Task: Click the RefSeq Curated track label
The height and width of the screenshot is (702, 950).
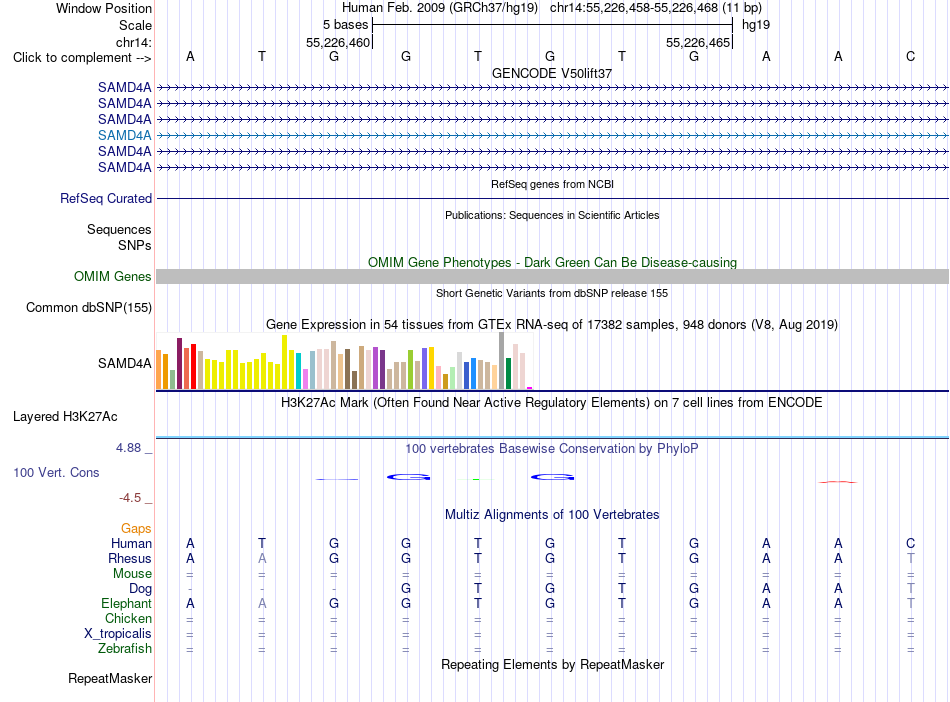Action: point(106,198)
